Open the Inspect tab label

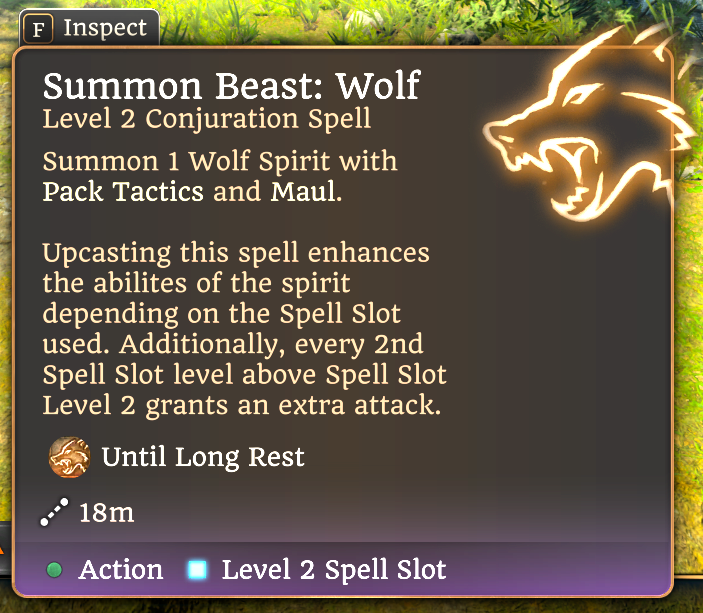pyautogui.click(x=105, y=28)
